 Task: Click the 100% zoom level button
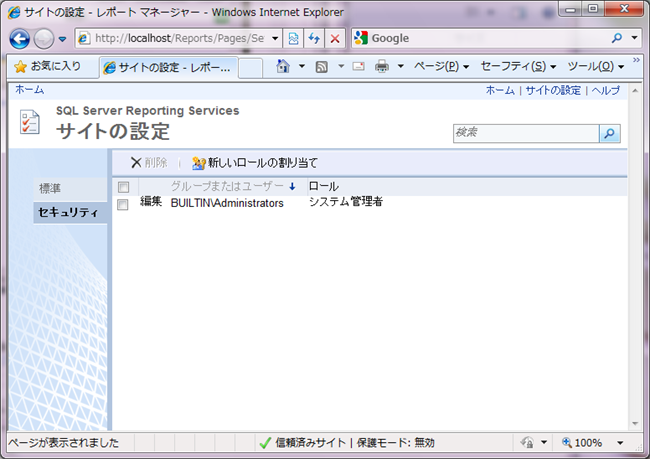[582, 443]
